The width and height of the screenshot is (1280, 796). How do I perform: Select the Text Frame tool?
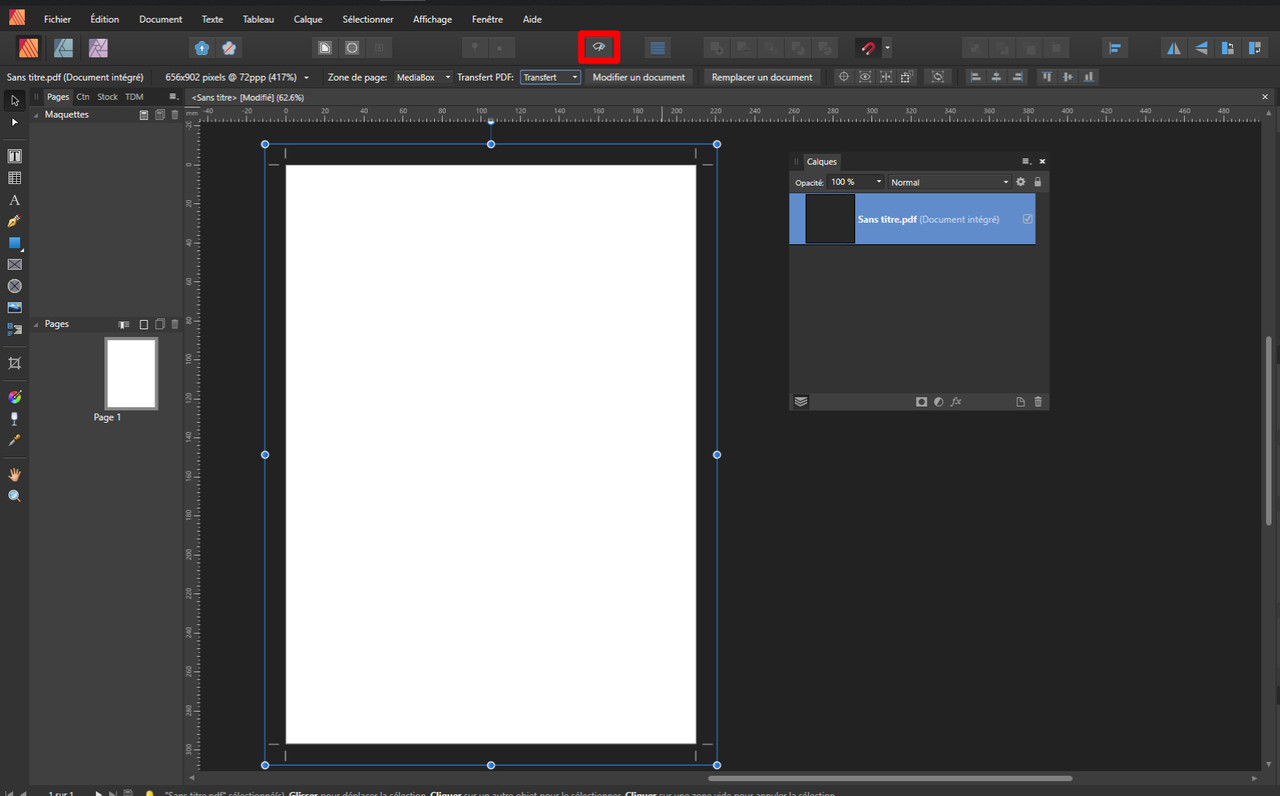pyautogui.click(x=14, y=156)
